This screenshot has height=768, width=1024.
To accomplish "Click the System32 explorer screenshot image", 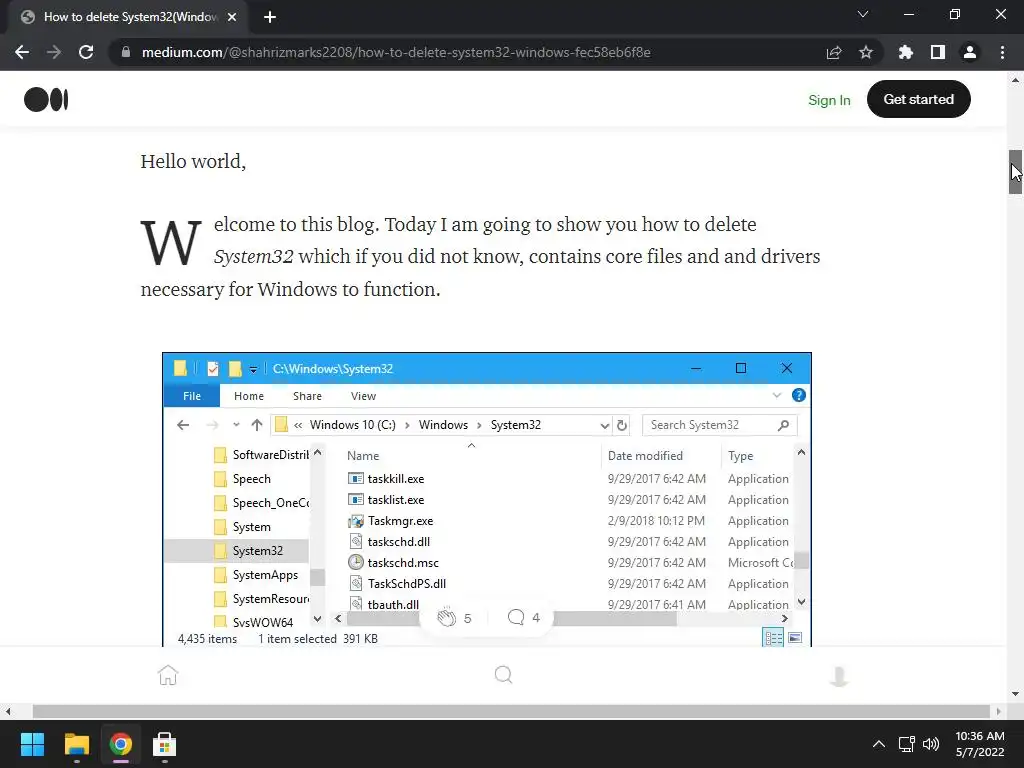I will point(487,500).
